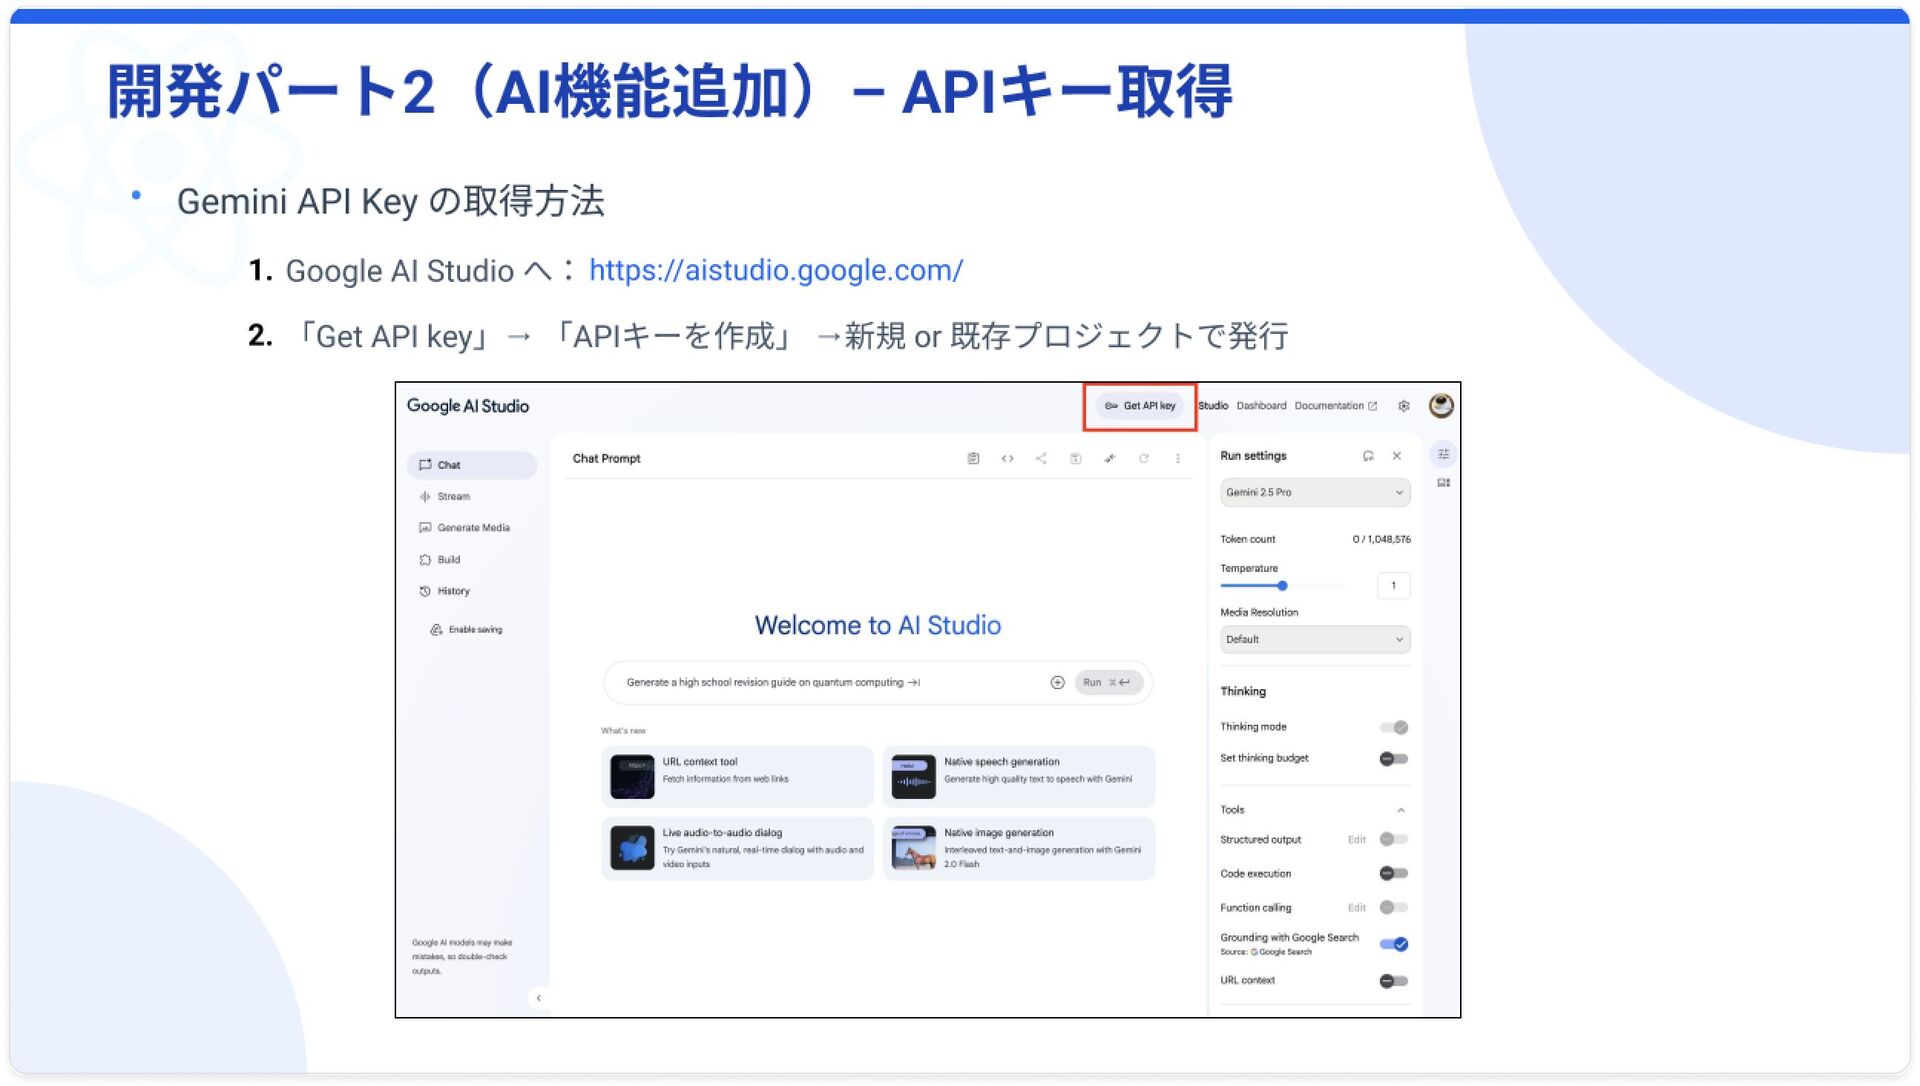Image resolution: width=1920 pixels, height=1086 pixels.
Task: Click the Get API key button
Action: click(1140, 406)
